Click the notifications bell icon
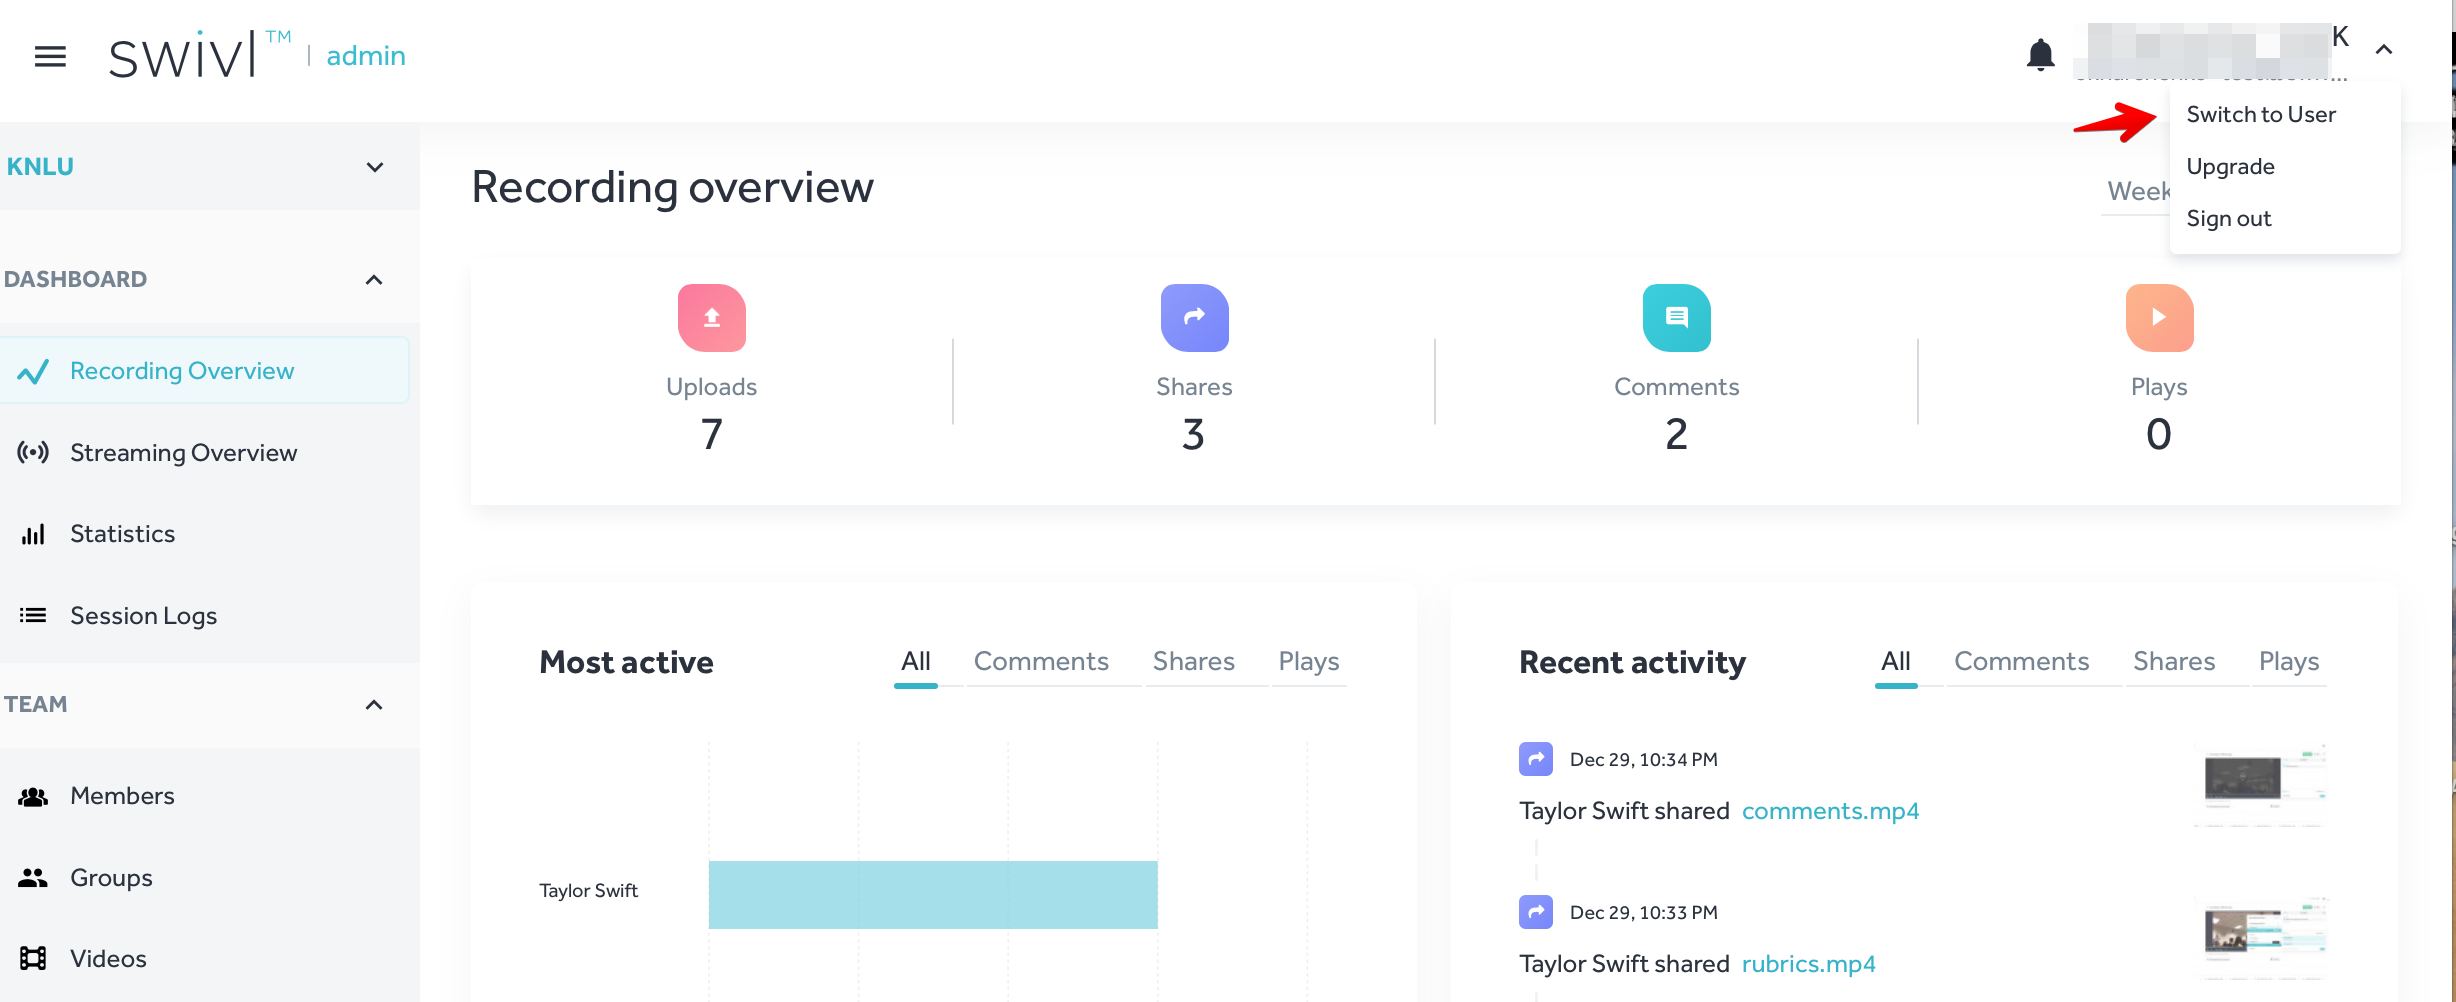 tap(2040, 54)
